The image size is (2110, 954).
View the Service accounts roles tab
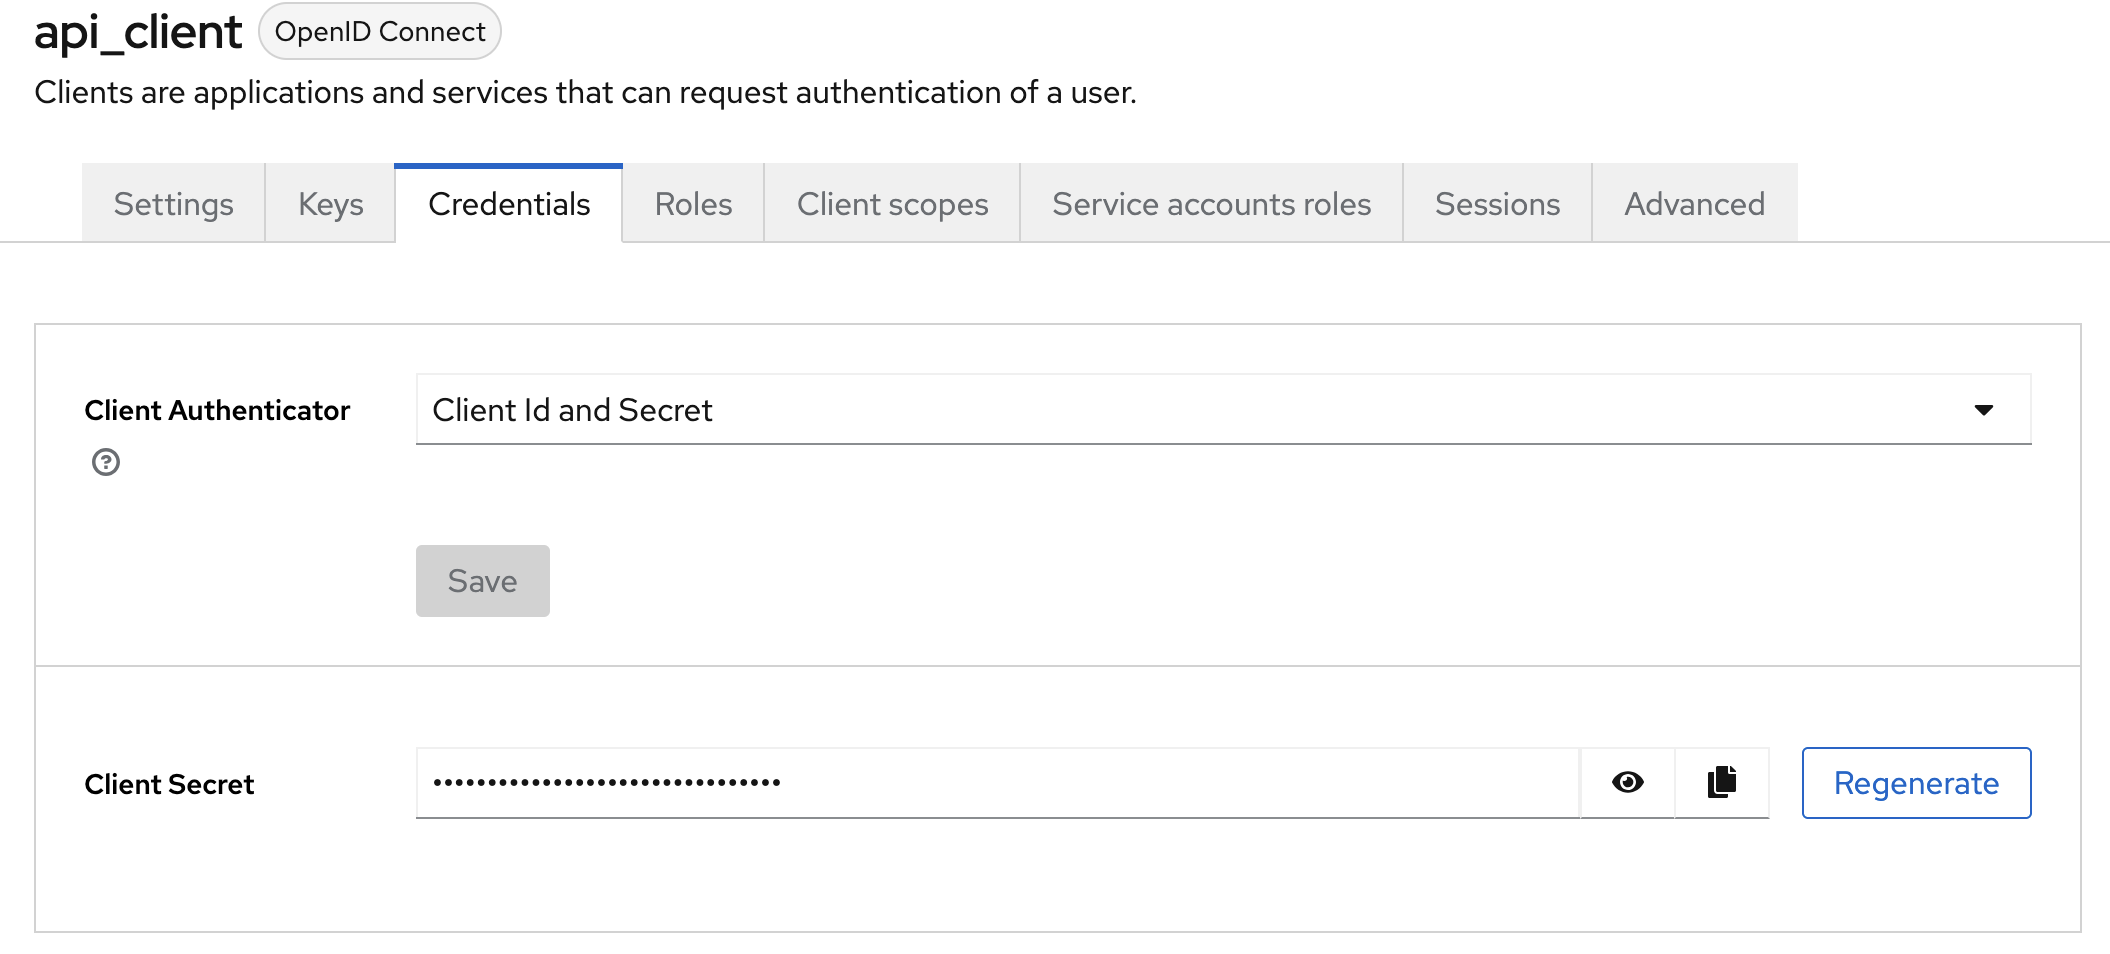tap(1211, 204)
